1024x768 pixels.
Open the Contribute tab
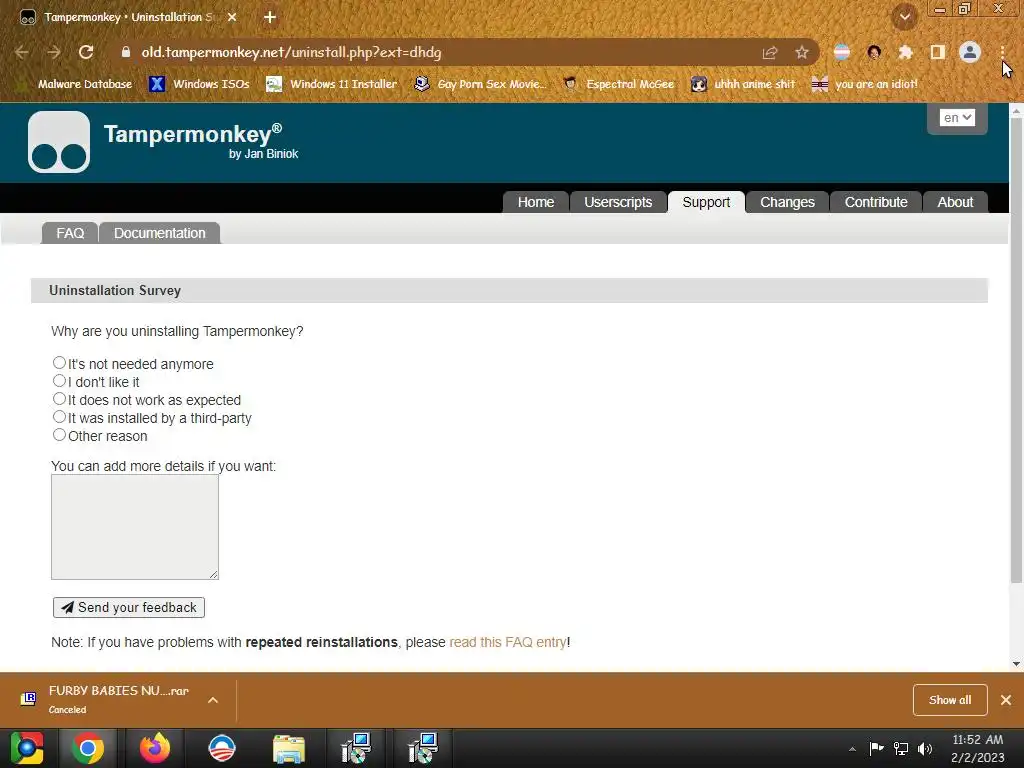click(x=876, y=202)
